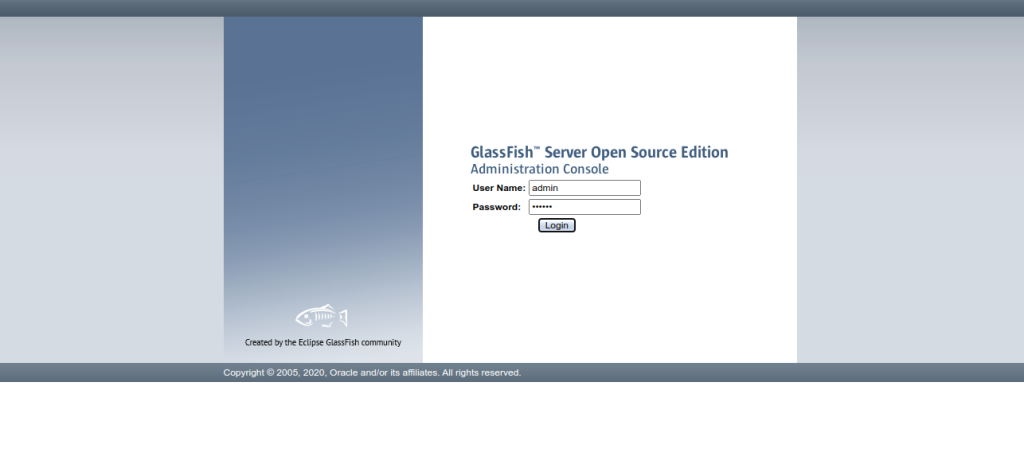Click the Oracle copyright notice text

click(x=372, y=373)
